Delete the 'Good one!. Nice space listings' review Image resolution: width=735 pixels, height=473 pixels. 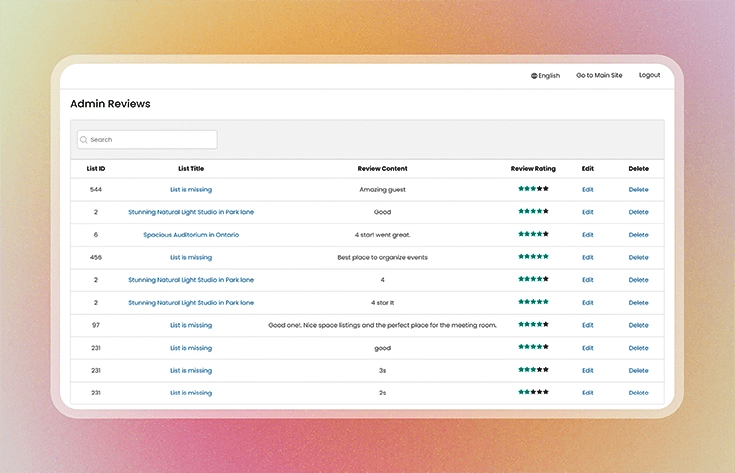coord(638,325)
